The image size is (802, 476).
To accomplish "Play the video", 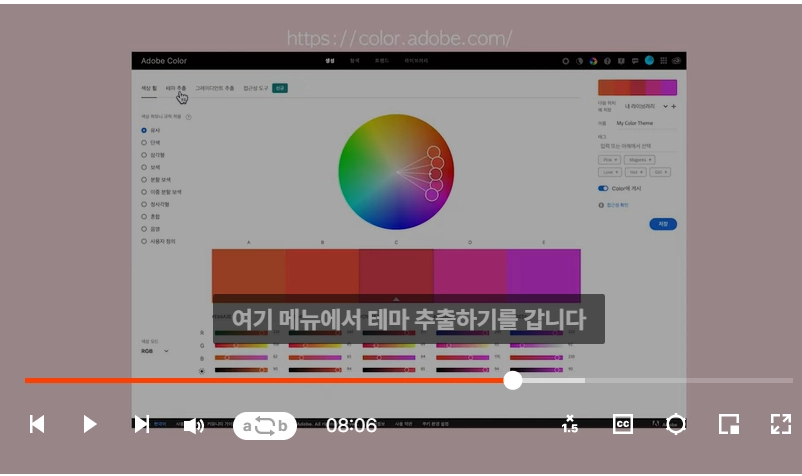I will 90,424.
